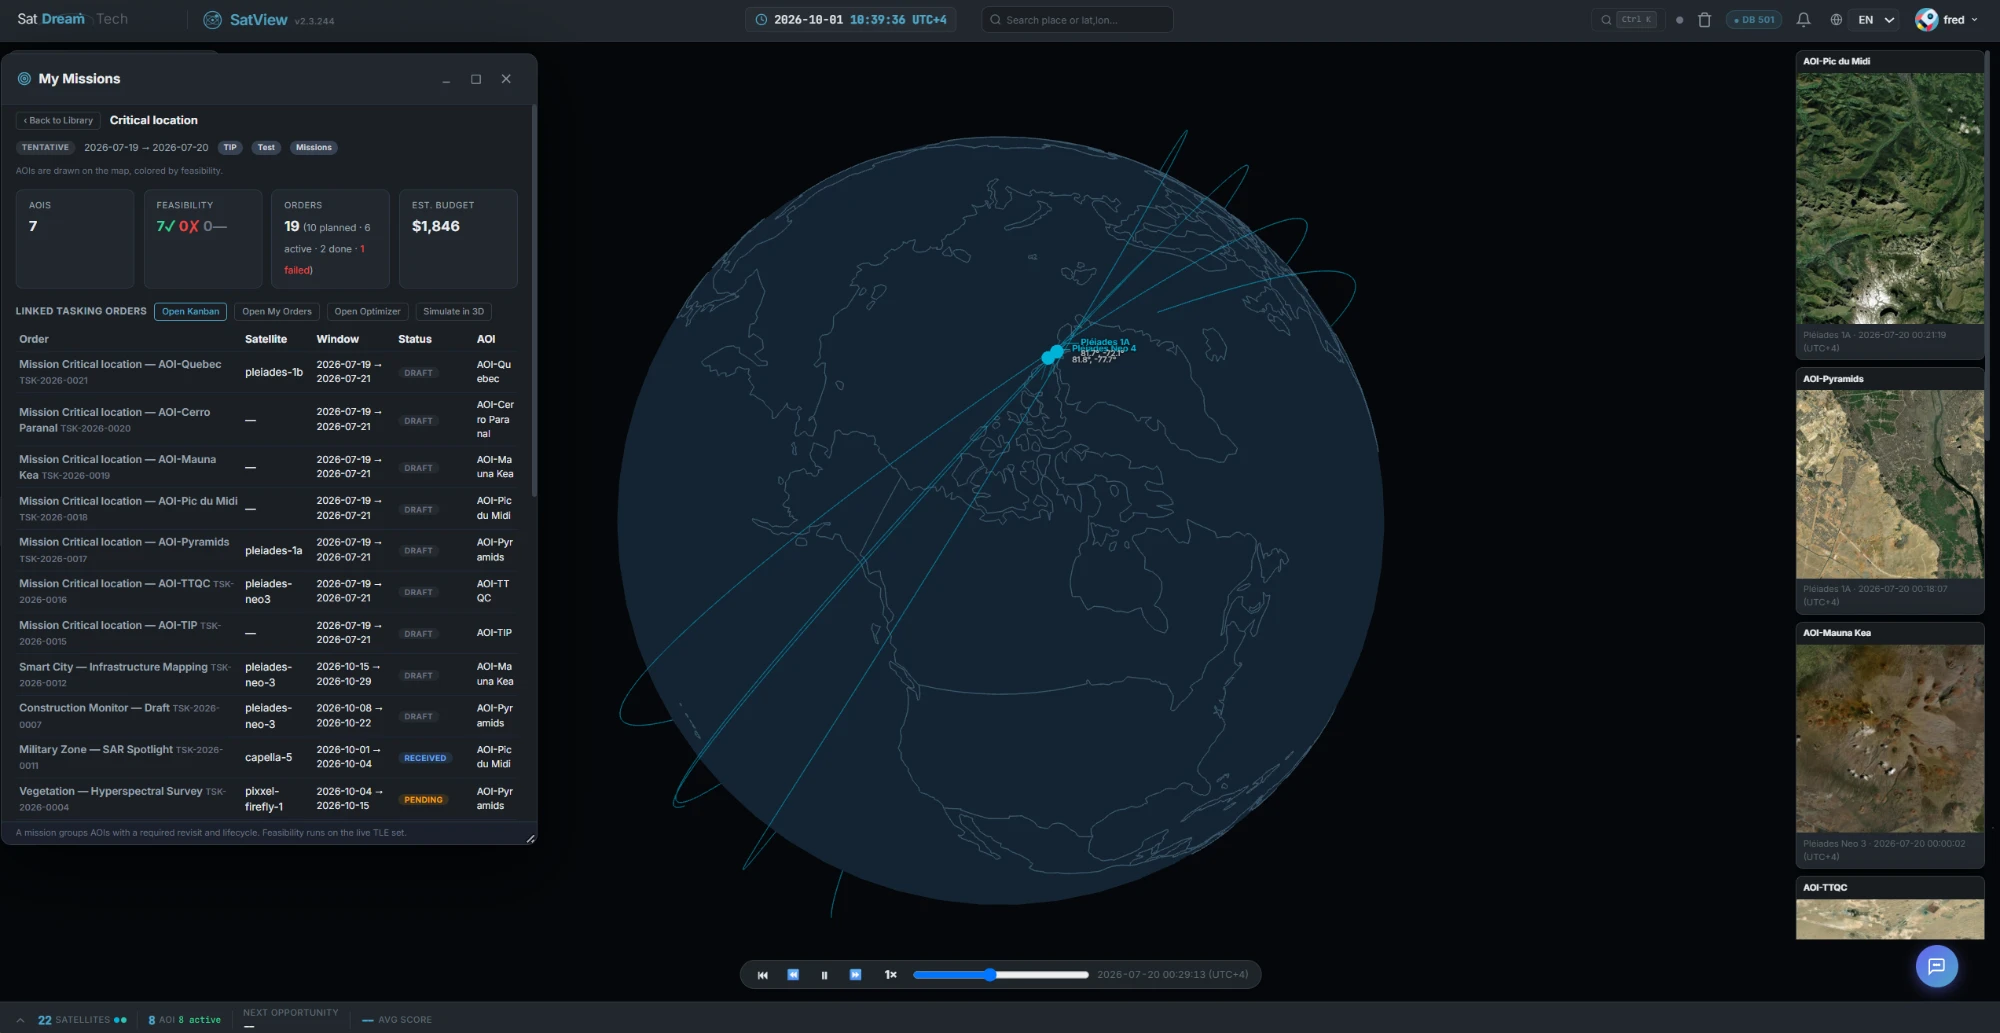Screen dimensions: 2000x1033
Task: Click the globe language icon
Action: point(1836,20)
